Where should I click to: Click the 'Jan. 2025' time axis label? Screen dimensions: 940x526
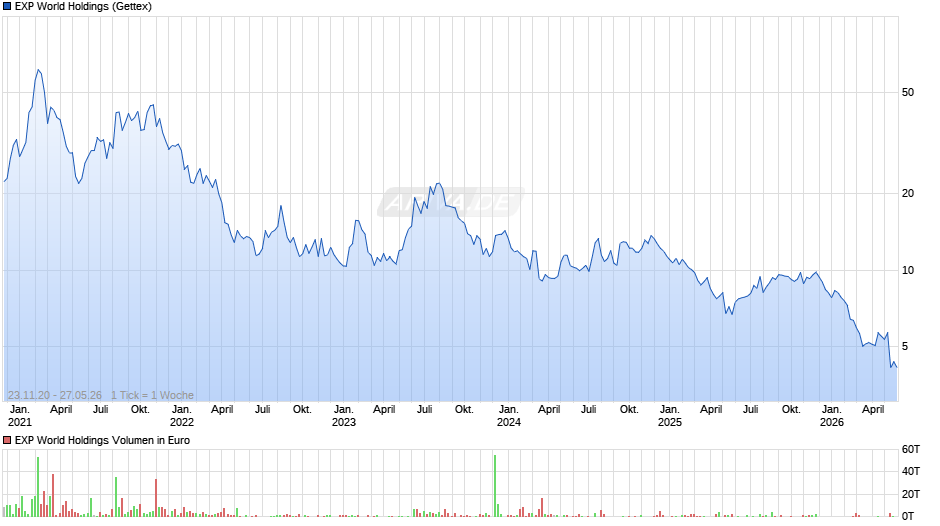coord(670,416)
